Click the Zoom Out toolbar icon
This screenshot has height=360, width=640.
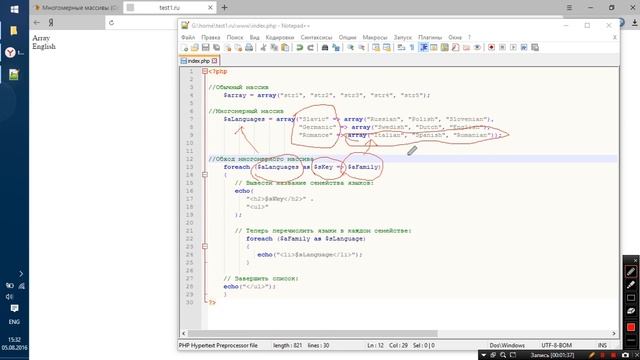click(361, 48)
